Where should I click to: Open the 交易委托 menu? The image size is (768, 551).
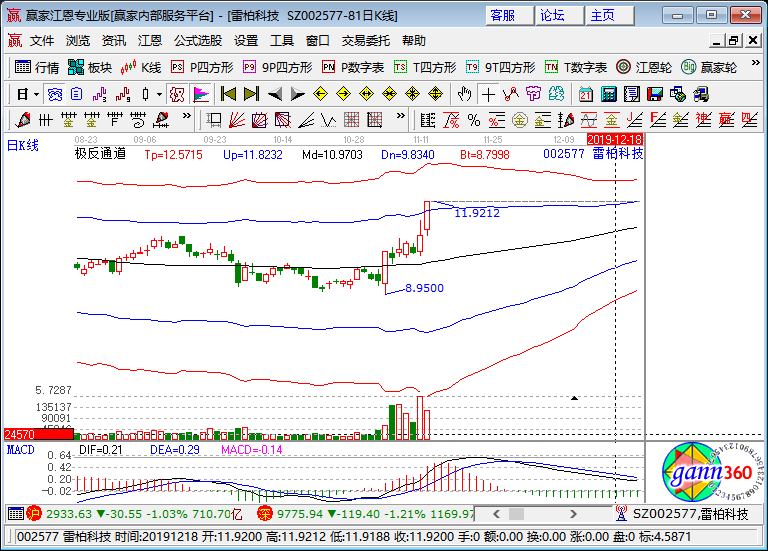click(x=366, y=41)
